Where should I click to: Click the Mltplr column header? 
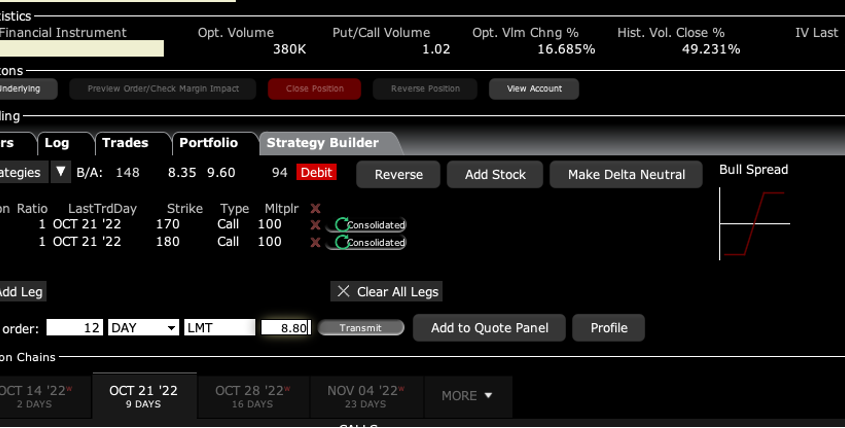click(281, 209)
